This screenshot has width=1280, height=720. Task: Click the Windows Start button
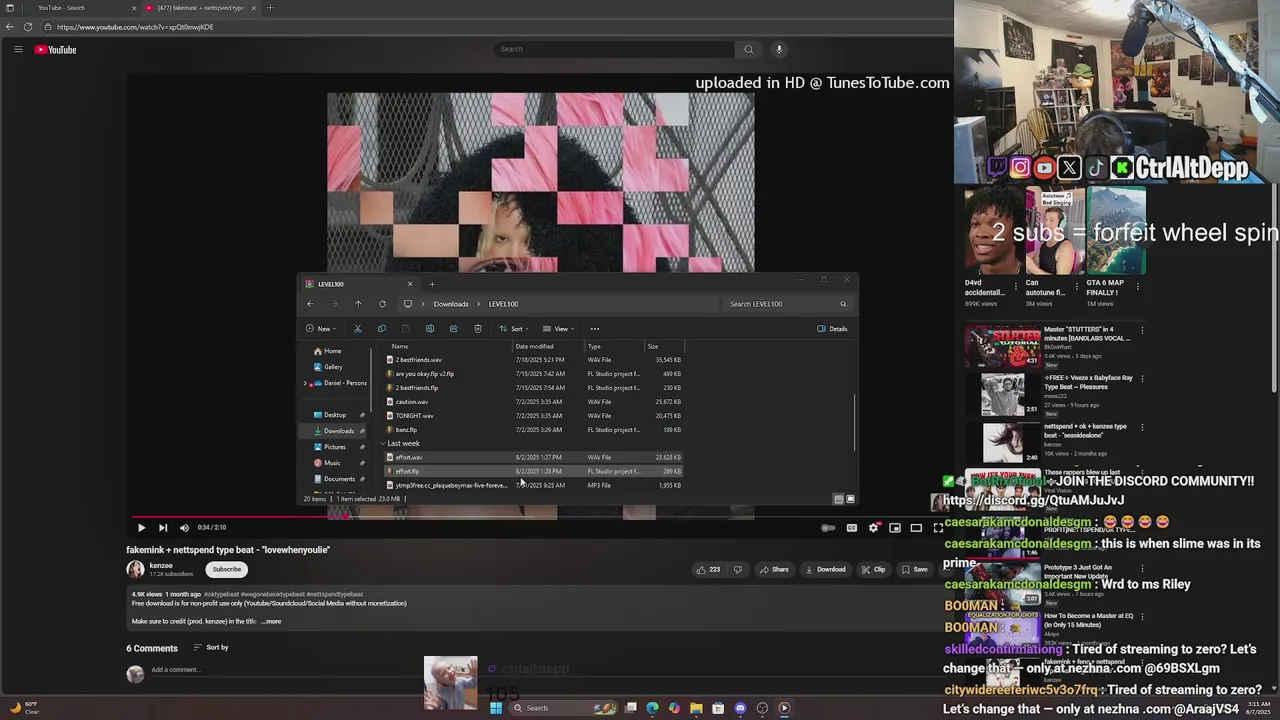click(x=495, y=708)
